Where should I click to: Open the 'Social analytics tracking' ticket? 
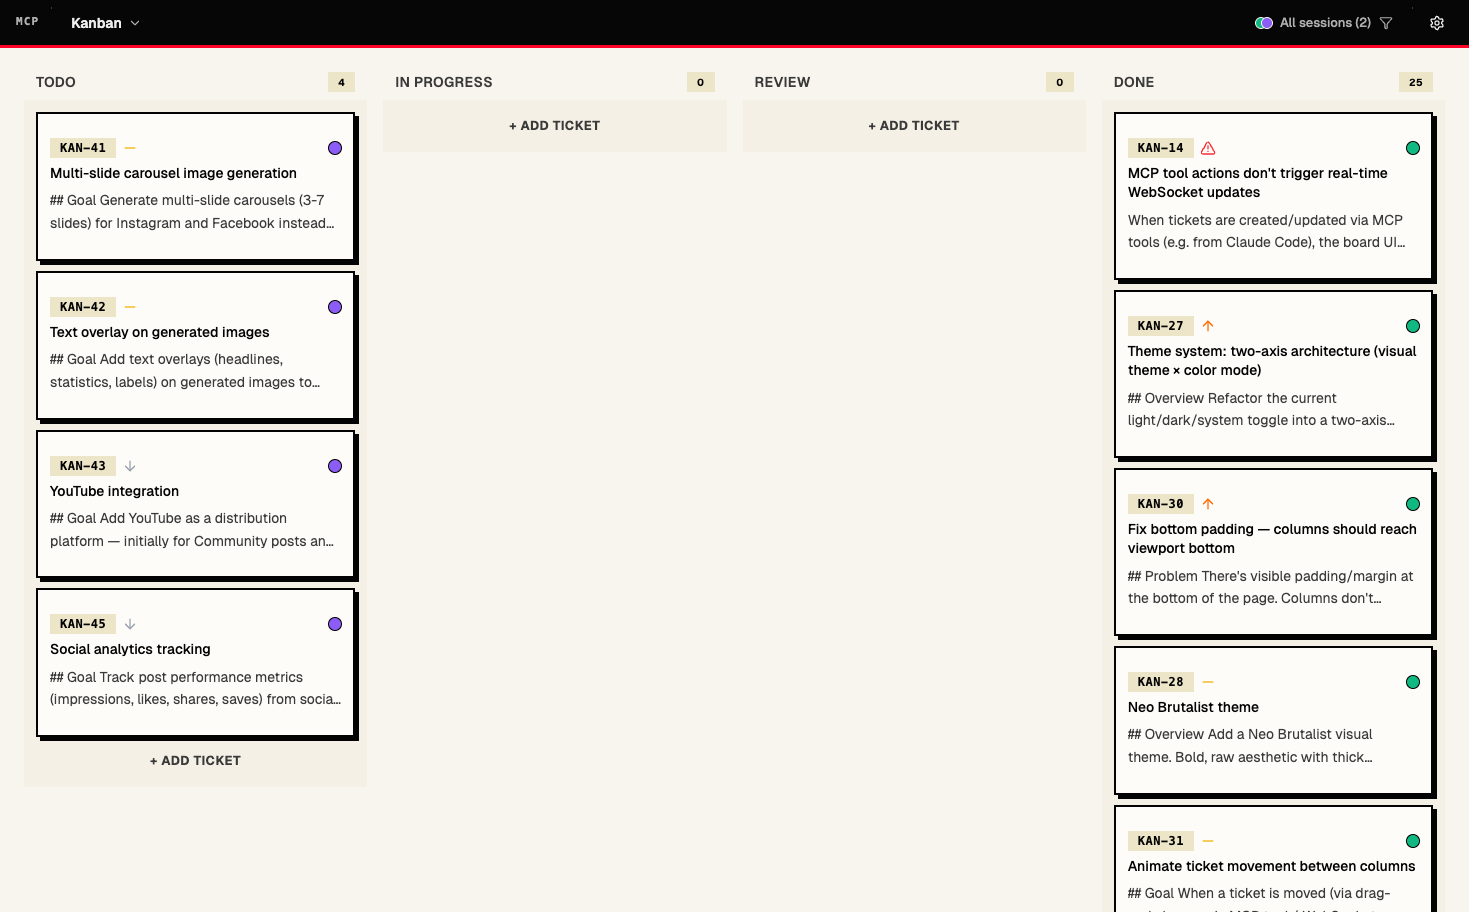pos(130,650)
